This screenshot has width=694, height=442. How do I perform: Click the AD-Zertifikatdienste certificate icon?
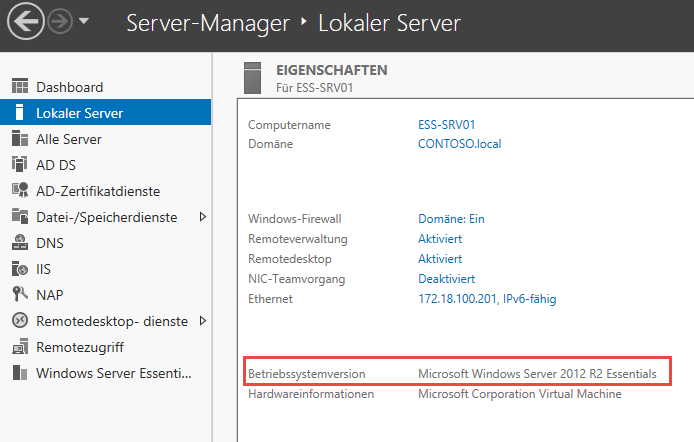[20, 190]
